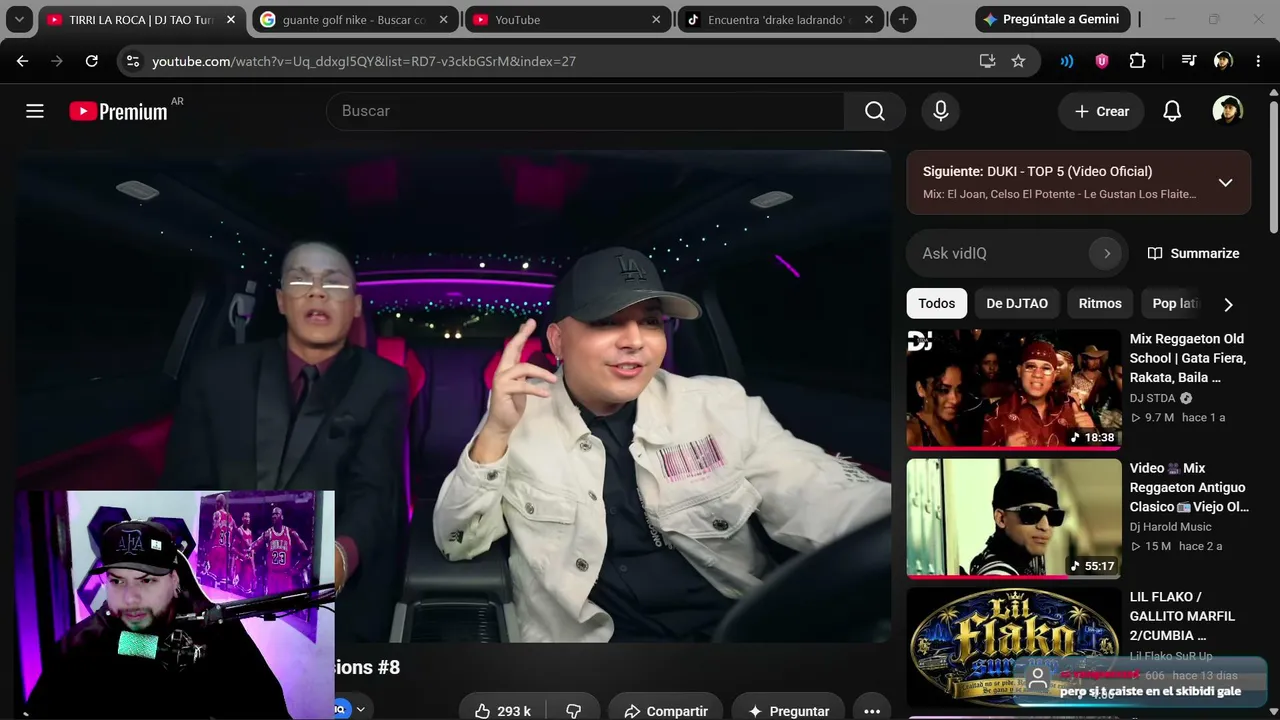Viewport: 1280px width, 720px height.
Task: Open the 18:38 reggaeton mix thumbnail
Action: click(x=1014, y=389)
